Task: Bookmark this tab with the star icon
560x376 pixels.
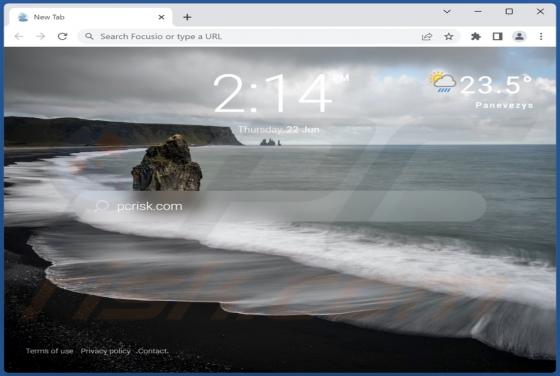Action: 449,36
